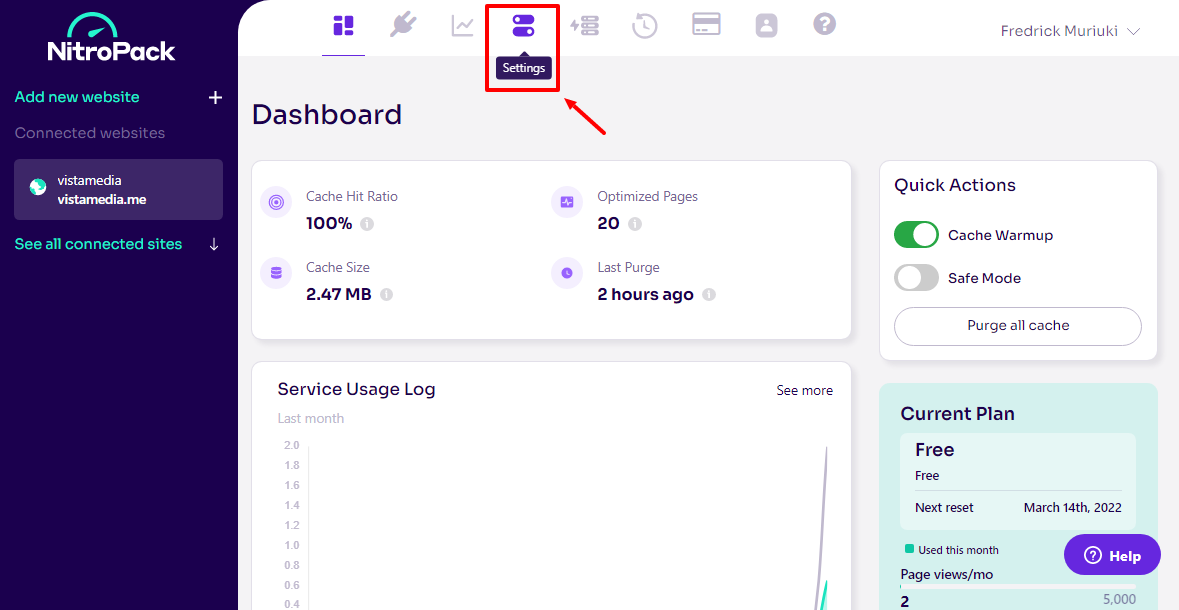Screen dimensions: 1179x610
Task: Click See more in Service Usage Log
Action: (805, 390)
